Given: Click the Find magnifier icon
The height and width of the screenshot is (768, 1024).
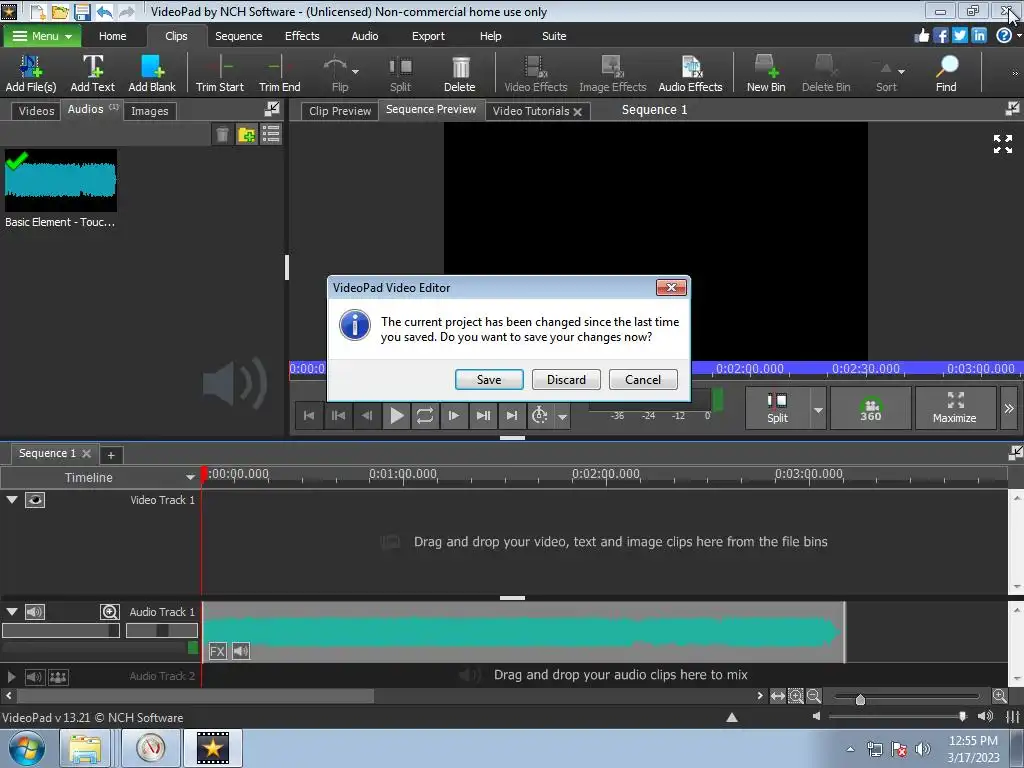Looking at the screenshot, I should [946, 73].
